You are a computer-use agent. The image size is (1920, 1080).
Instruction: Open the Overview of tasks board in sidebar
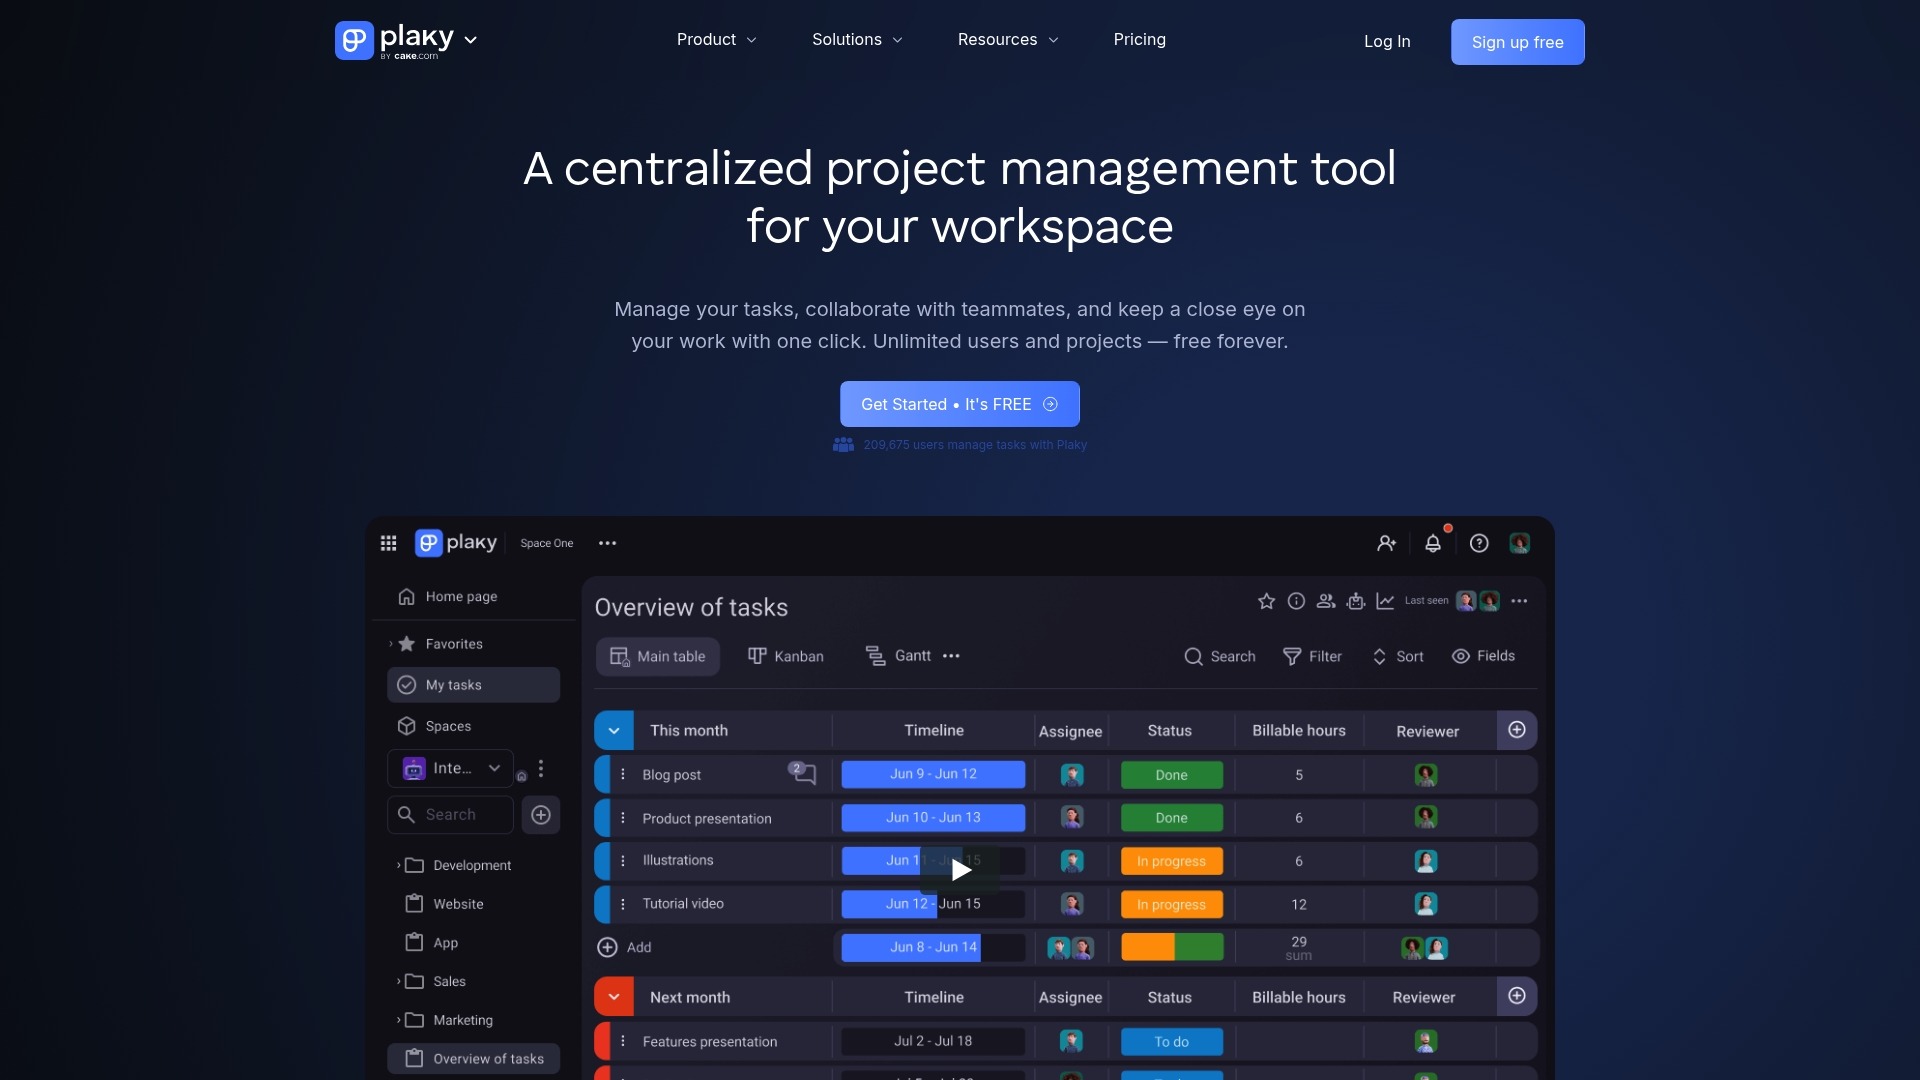tap(473, 1059)
